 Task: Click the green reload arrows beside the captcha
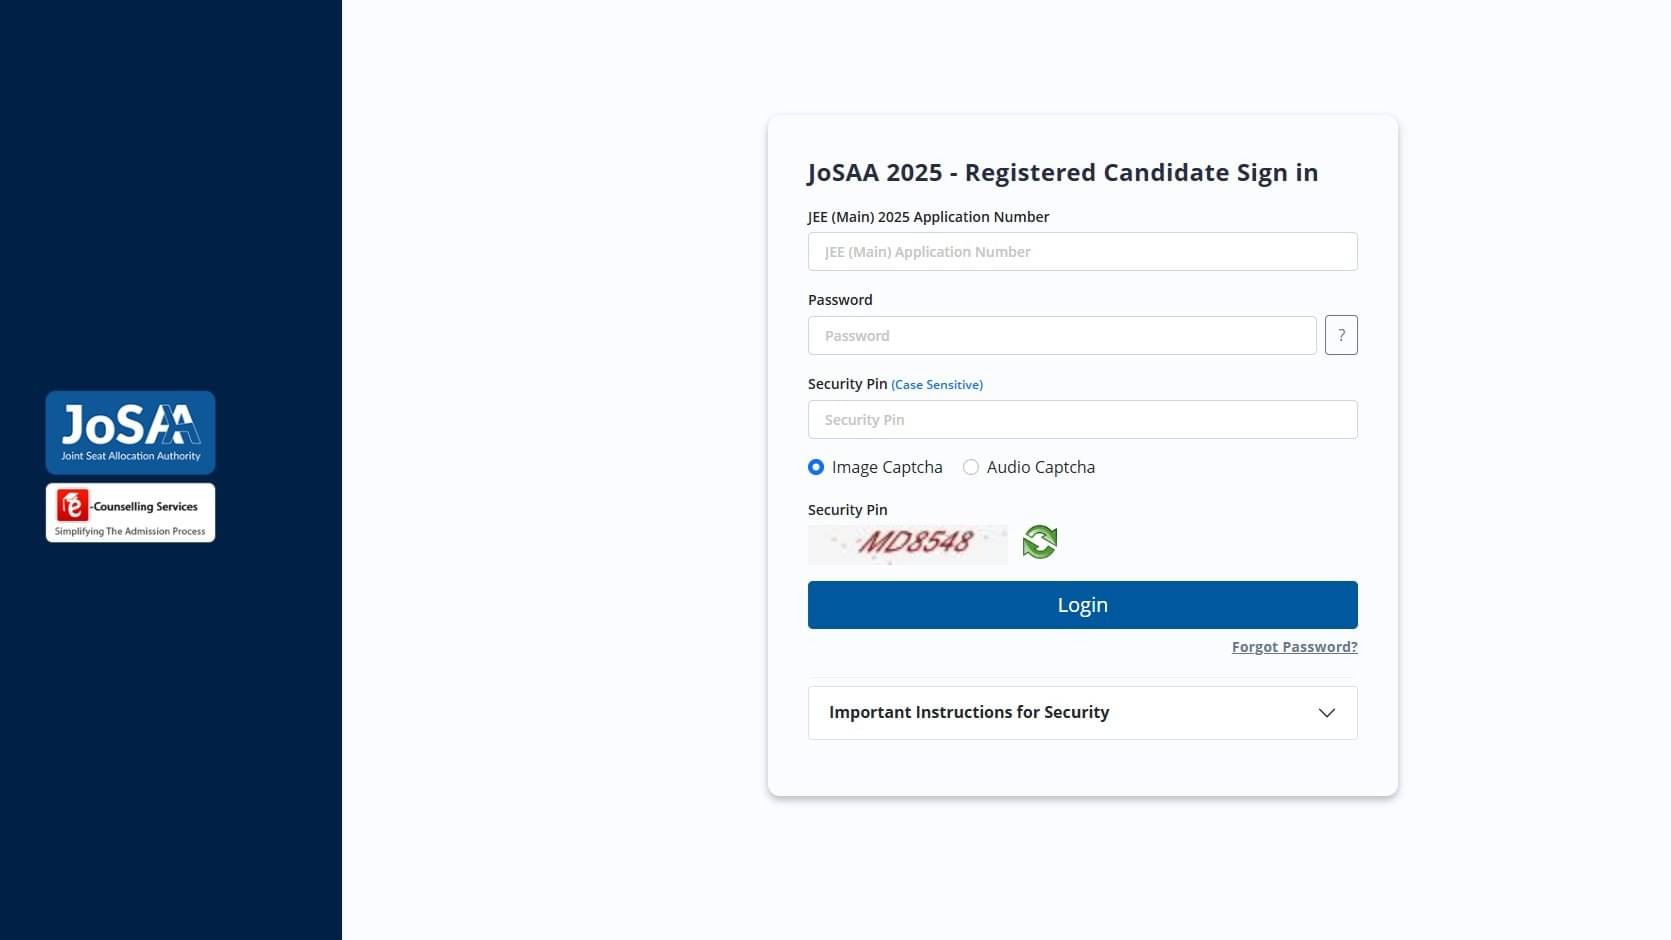1039,542
